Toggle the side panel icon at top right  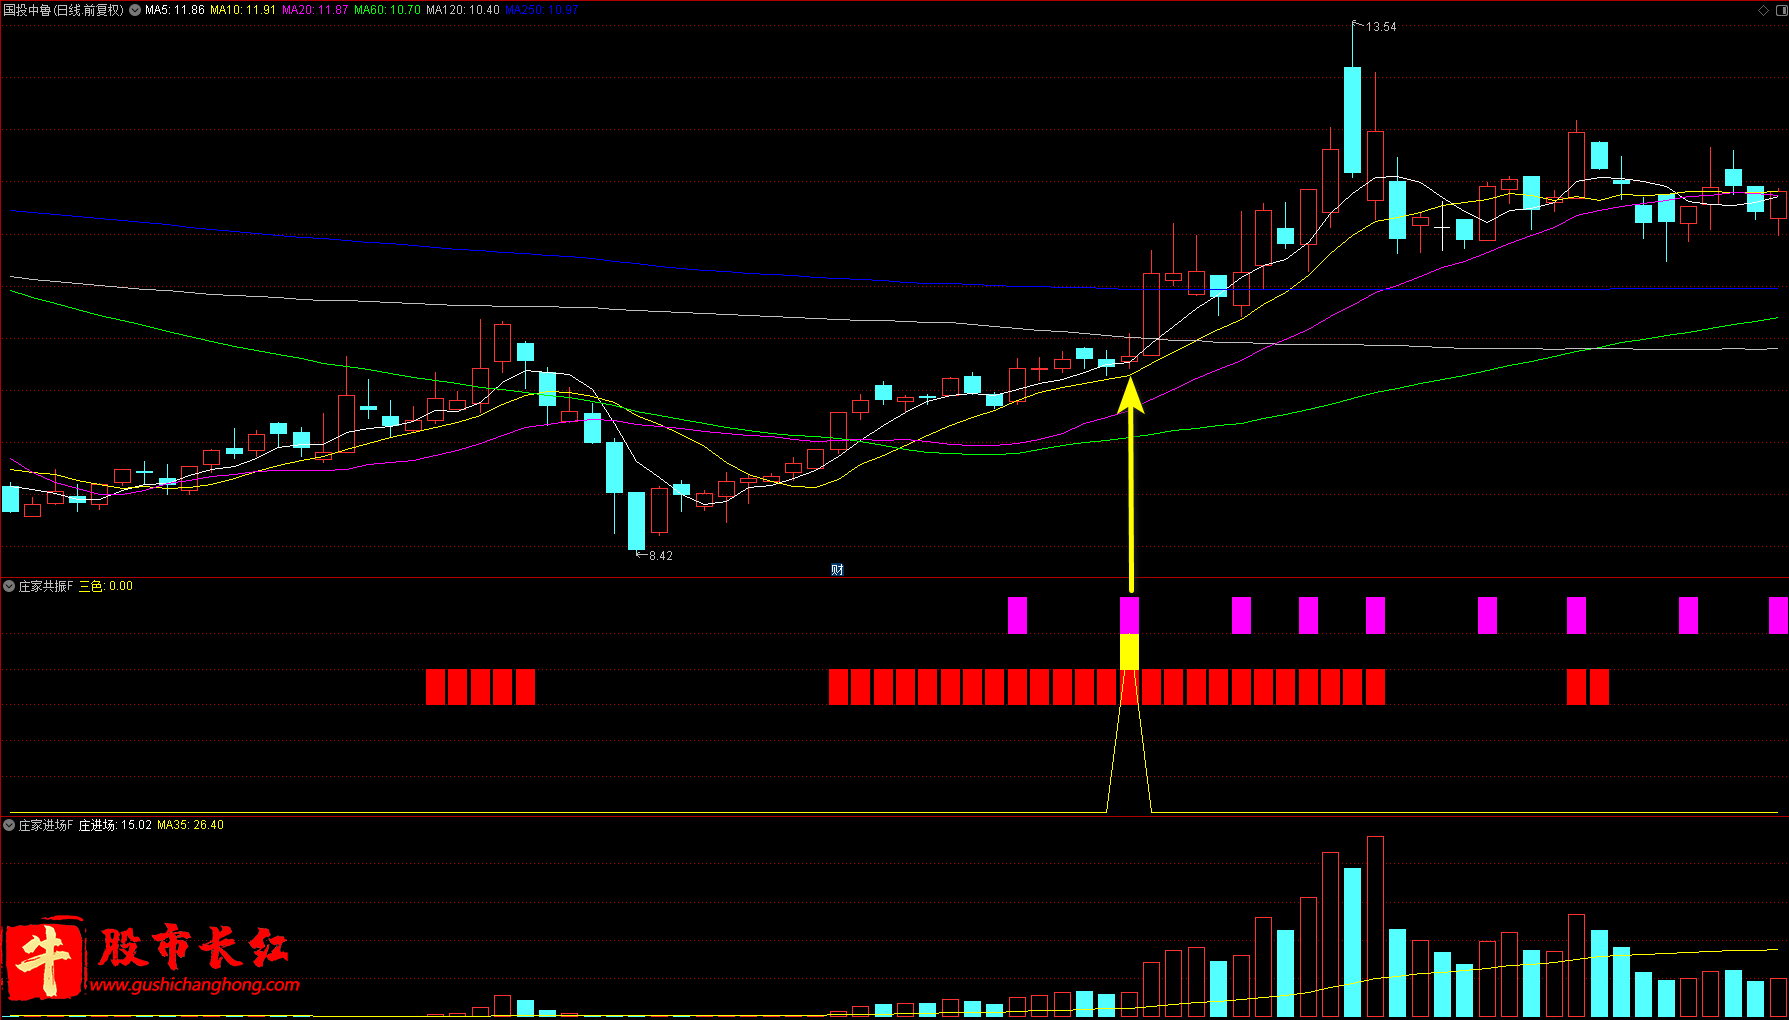[x=1780, y=10]
